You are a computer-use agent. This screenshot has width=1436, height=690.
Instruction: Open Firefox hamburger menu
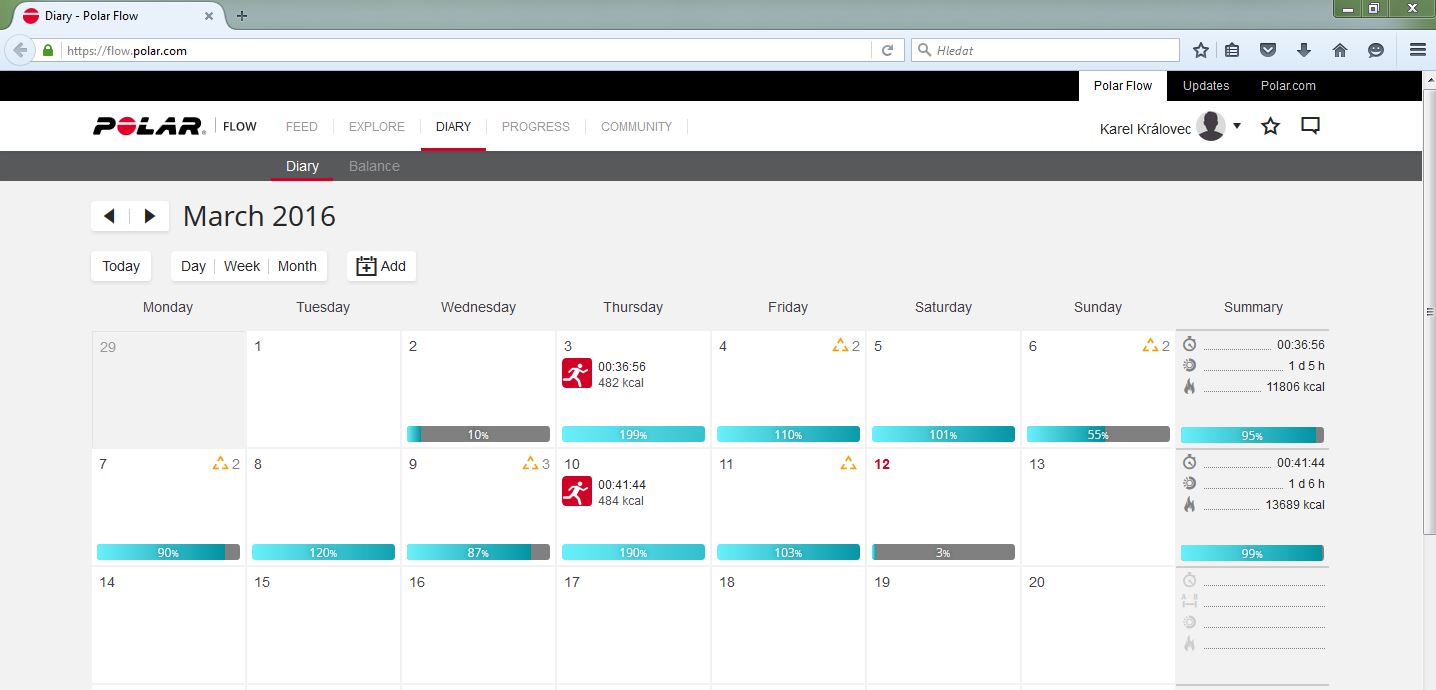tap(1416, 50)
